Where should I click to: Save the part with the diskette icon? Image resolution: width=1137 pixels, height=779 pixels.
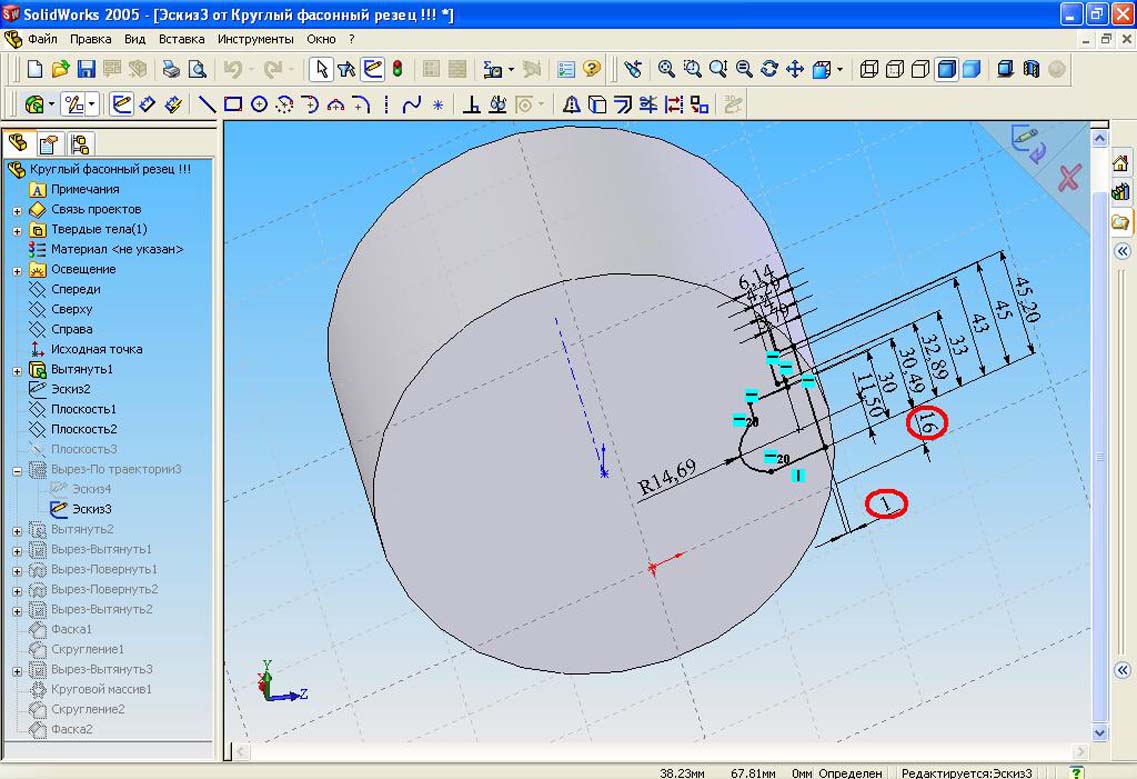coord(86,69)
